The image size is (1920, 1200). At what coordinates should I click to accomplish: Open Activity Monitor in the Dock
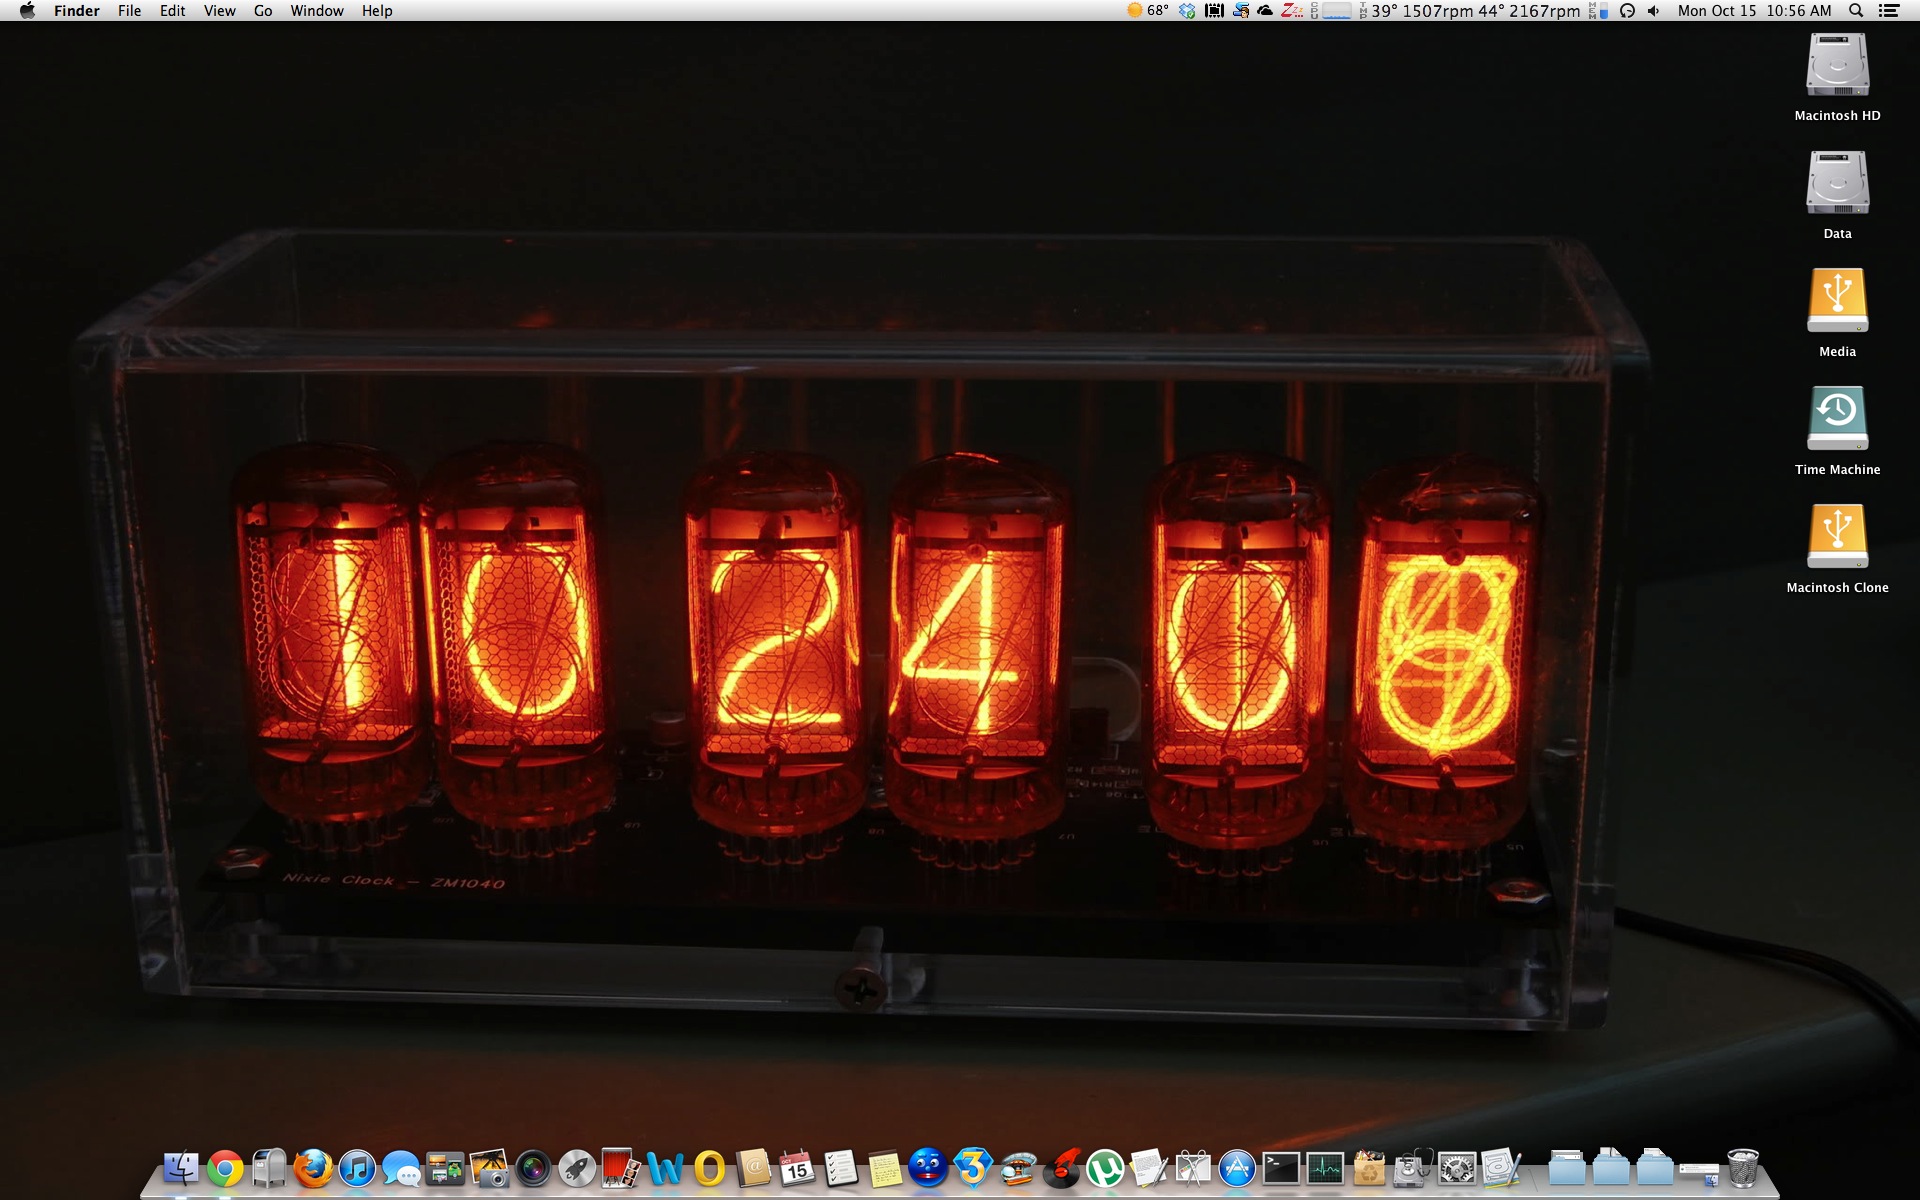[x=1325, y=1168]
